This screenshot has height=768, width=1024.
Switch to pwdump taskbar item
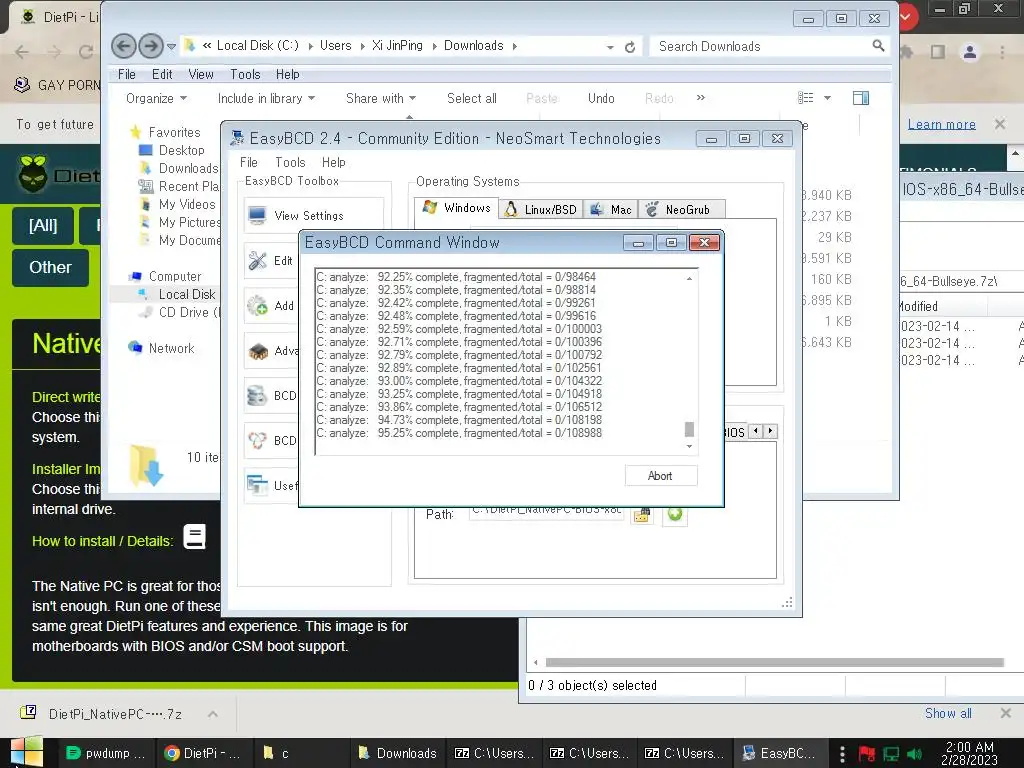coord(106,753)
